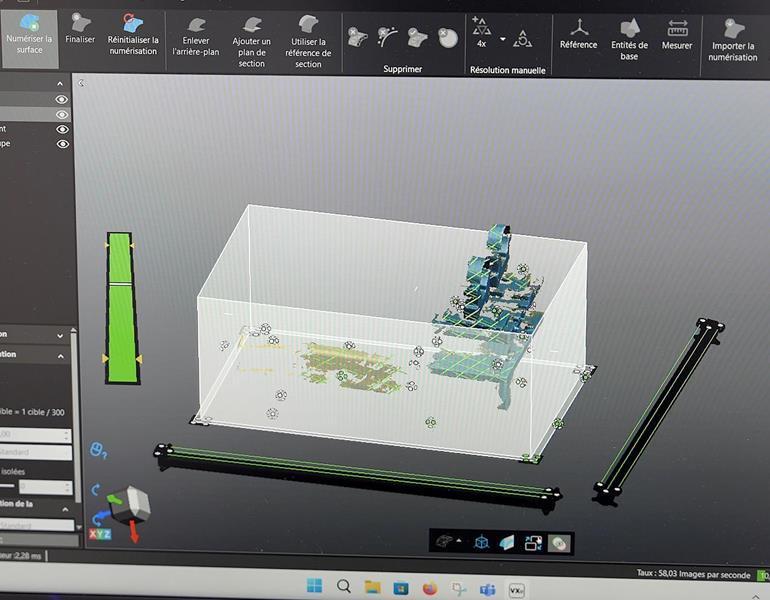Screen dimensions: 770x600
Task: Open the lower Standard dropdown field
Action: [36, 525]
